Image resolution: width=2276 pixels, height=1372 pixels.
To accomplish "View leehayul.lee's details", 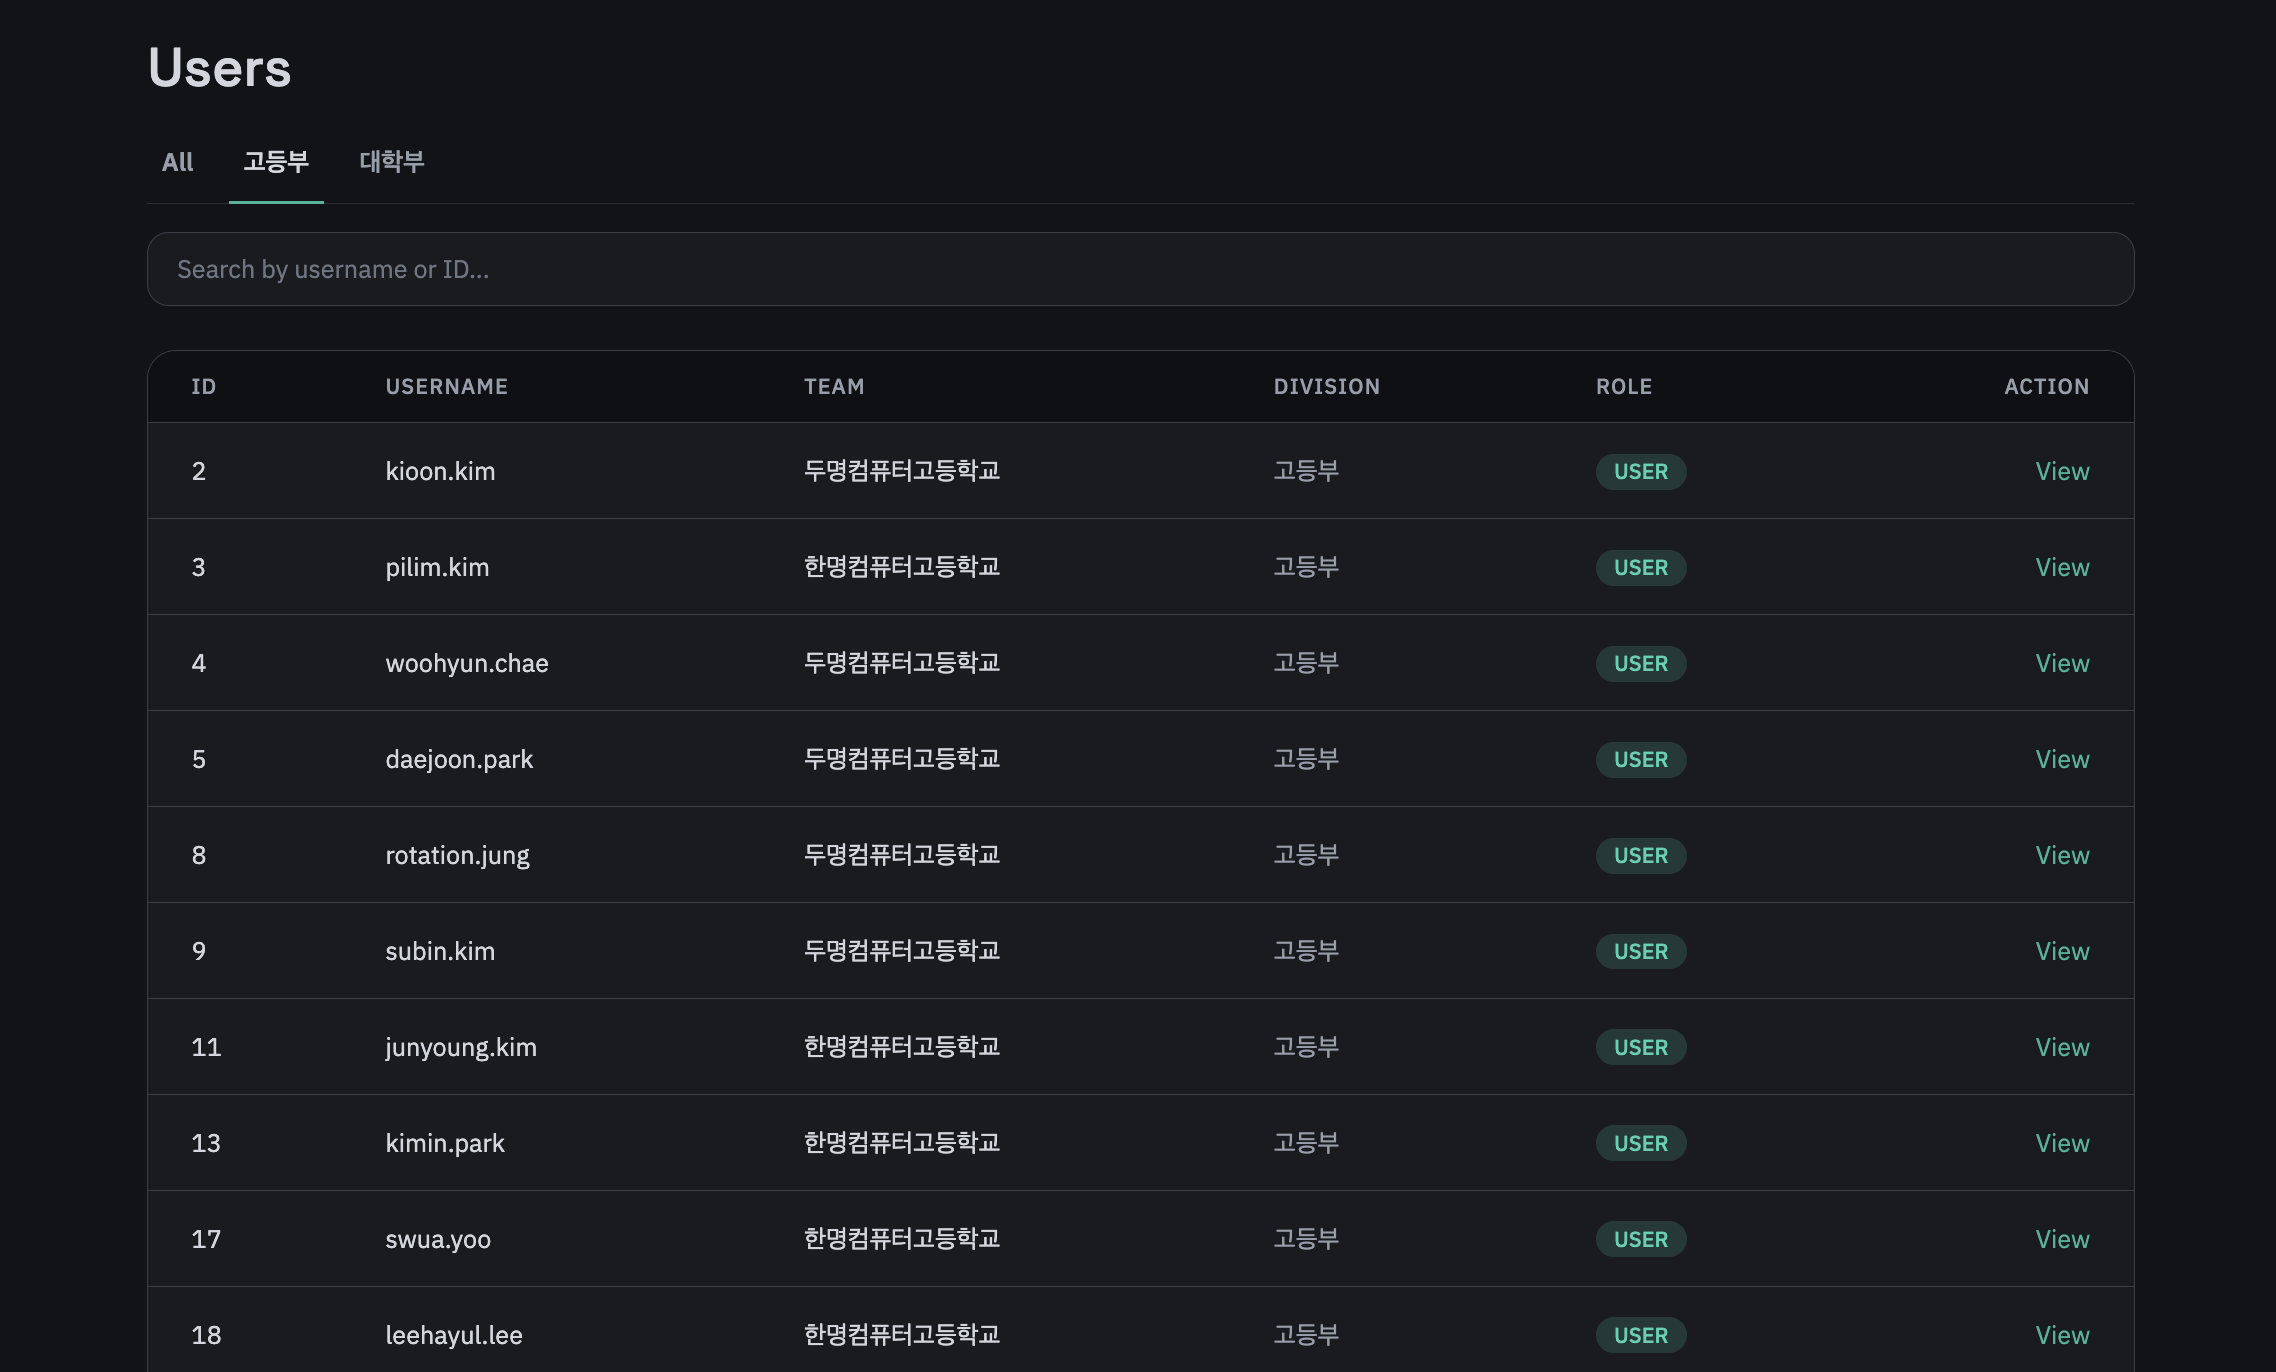I will (2061, 1336).
